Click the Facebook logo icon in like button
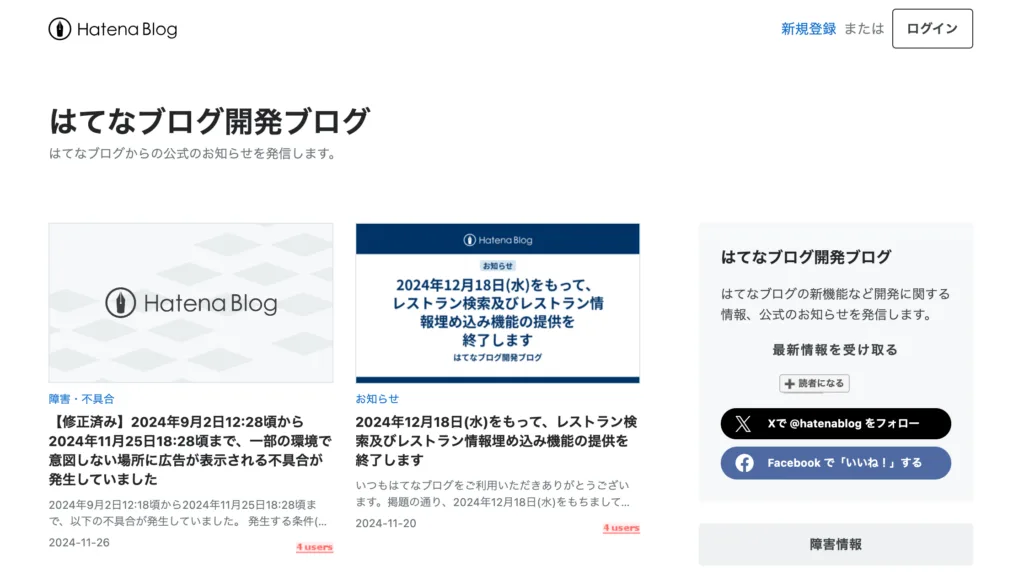This screenshot has height=577, width=1024. [x=744, y=463]
